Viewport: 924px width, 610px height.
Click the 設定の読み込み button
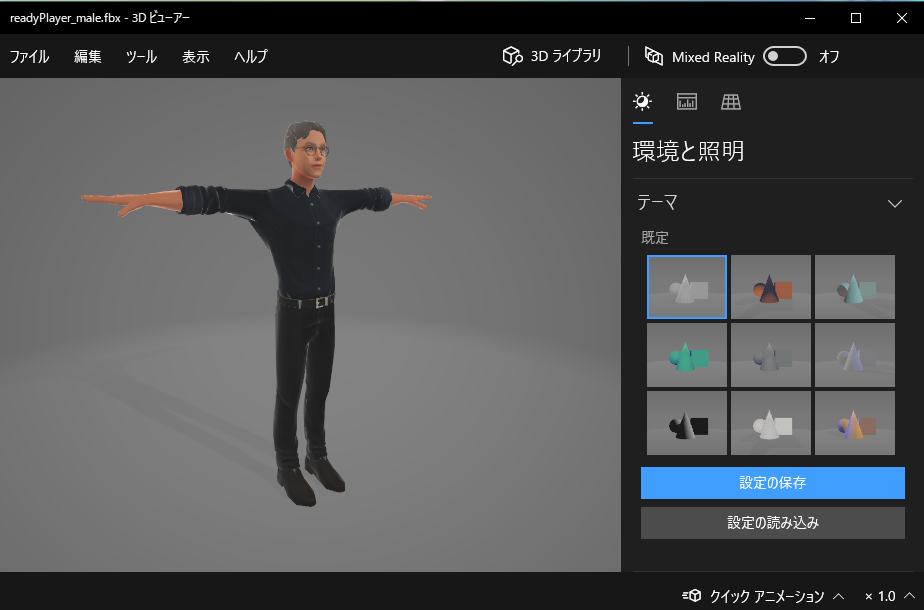click(772, 522)
